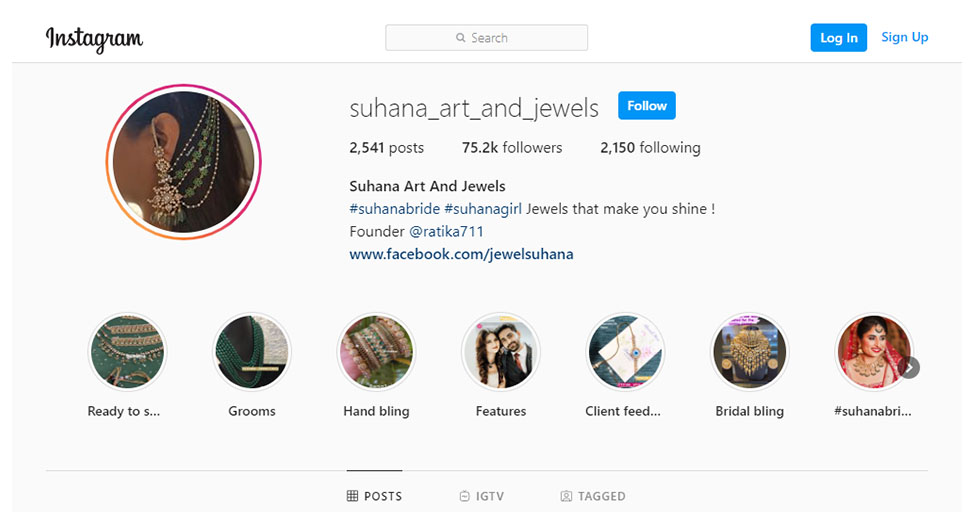Open the #suhanabri... highlight
Image resolution: width=973 pixels, height=527 pixels.
[874, 351]
